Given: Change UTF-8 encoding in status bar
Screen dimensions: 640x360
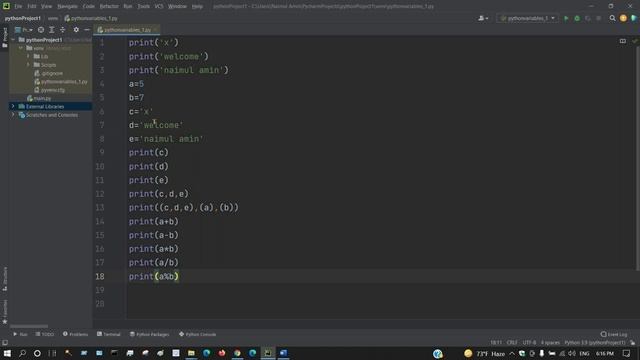Looking at the screenshot, I should point(529,342).
